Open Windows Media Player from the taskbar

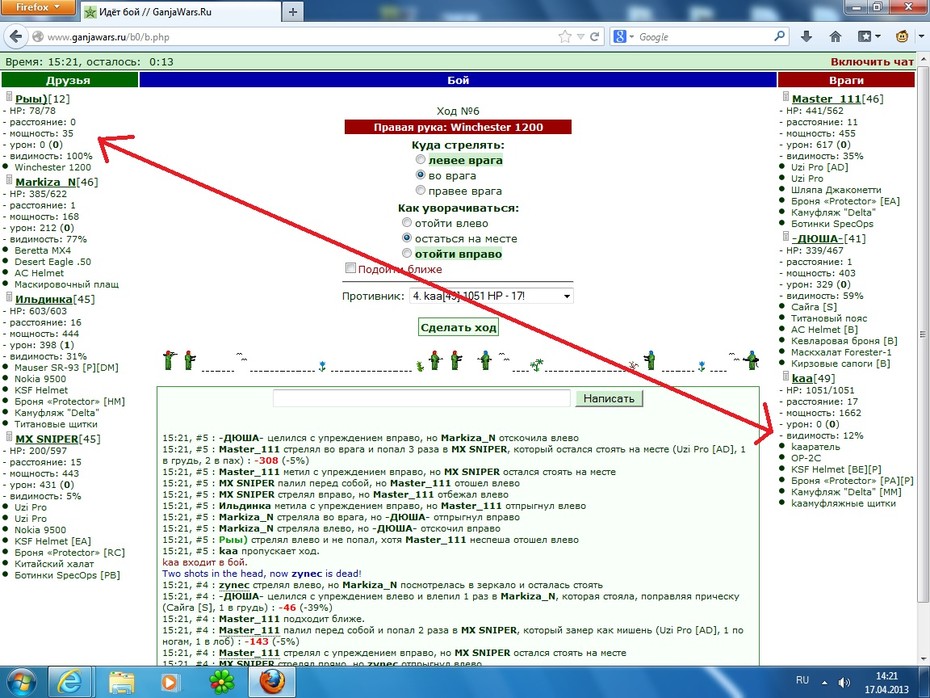pos(170,682)
